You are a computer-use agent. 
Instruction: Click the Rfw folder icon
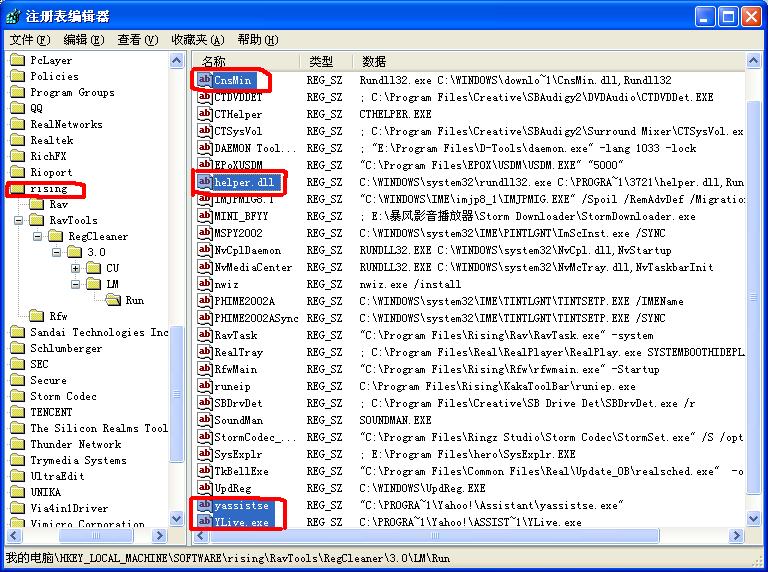coord(36,316)
